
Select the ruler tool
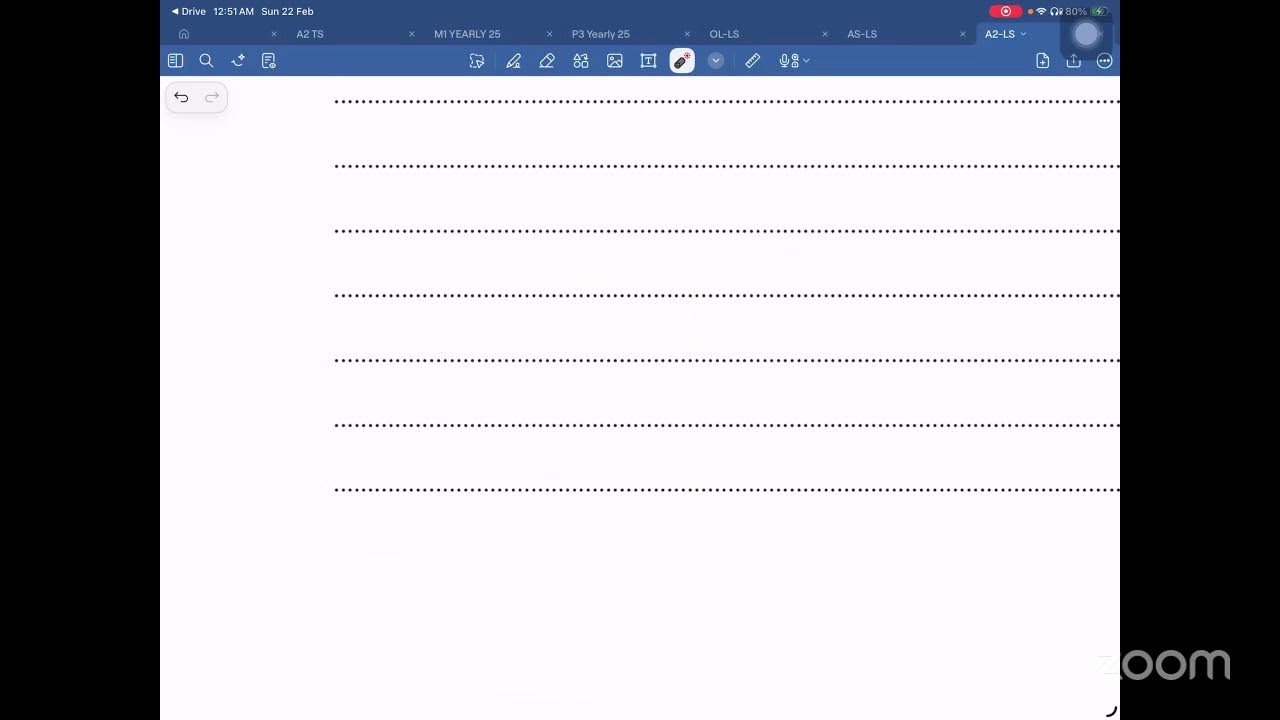click(753, 61)
